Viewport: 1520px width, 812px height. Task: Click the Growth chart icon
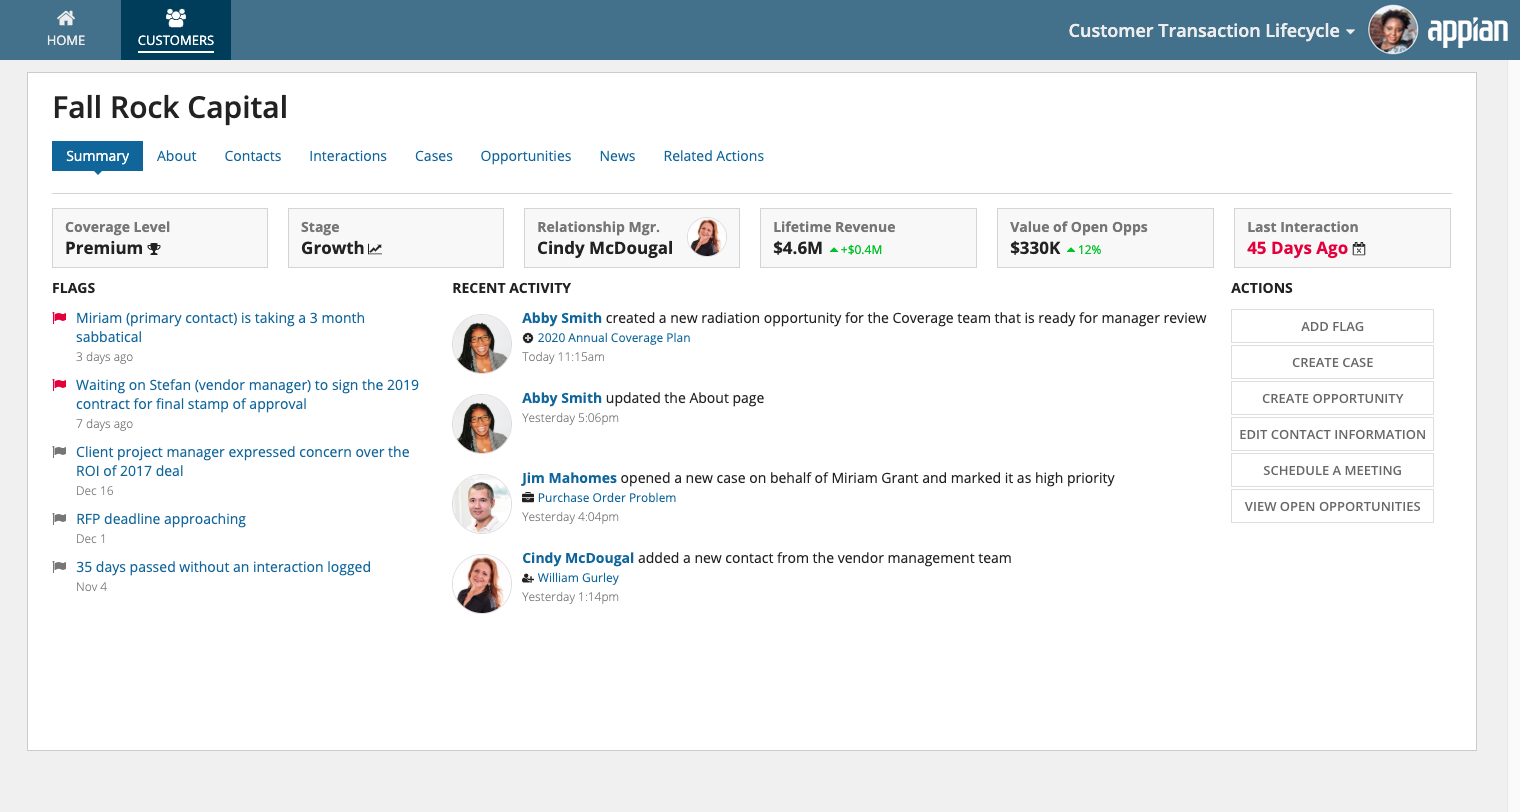[x=375, y=249]
